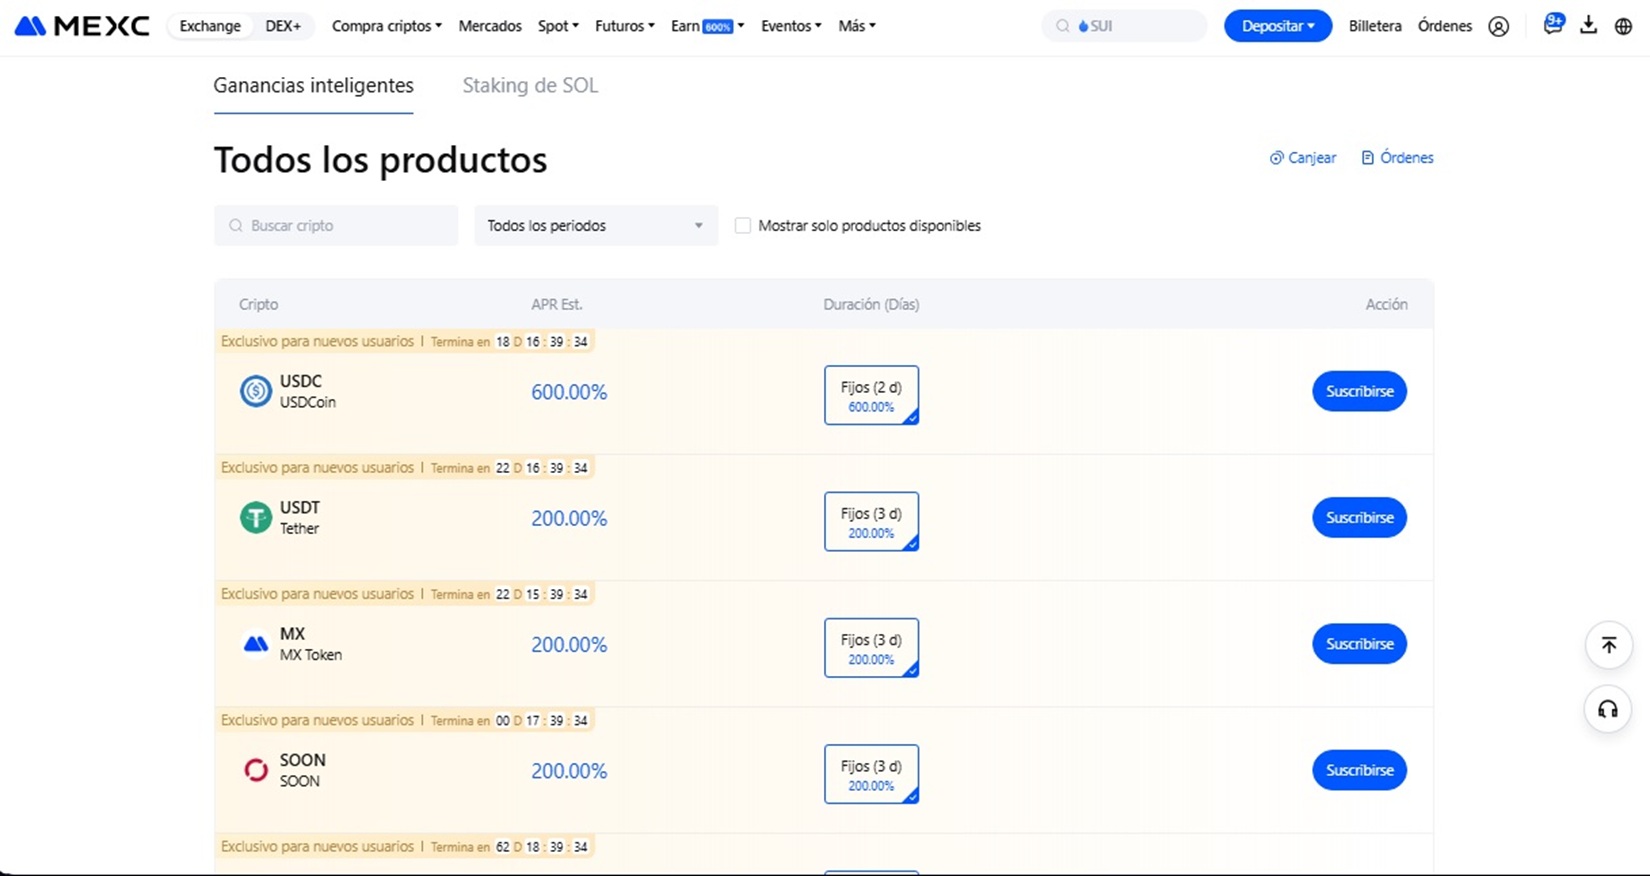This screenshot has height=876, width=1650.
Task: Open the user account profile icon
Action: [x=1498, y=27]
